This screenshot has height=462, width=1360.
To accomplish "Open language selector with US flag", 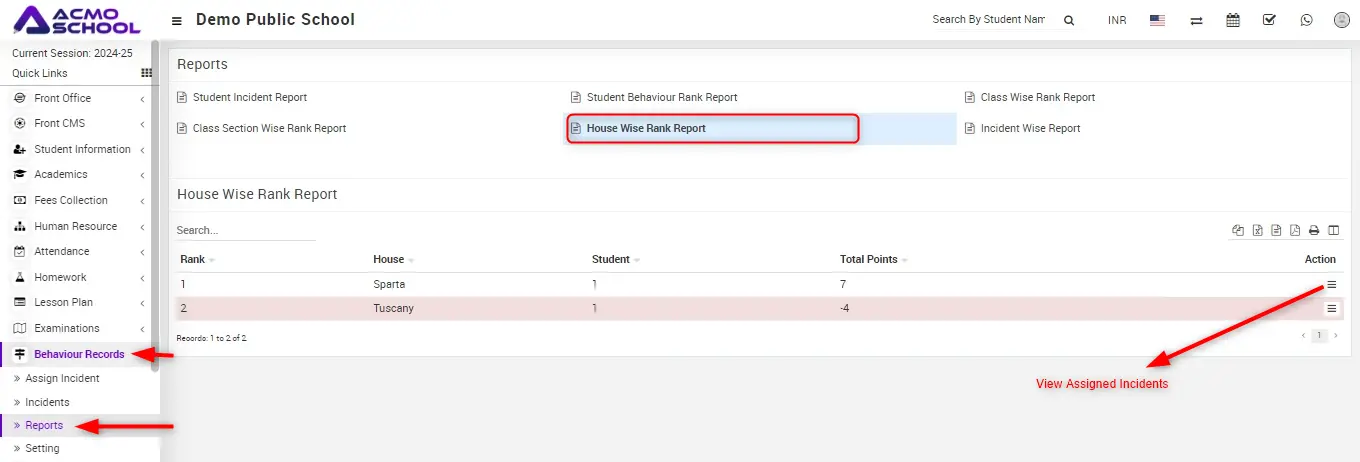I will [x=1157, y=20].
